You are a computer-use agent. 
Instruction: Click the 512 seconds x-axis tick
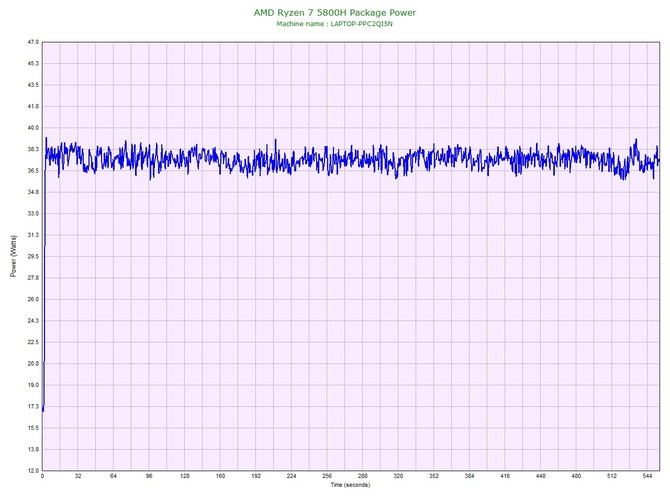click(x=612, y=476)
